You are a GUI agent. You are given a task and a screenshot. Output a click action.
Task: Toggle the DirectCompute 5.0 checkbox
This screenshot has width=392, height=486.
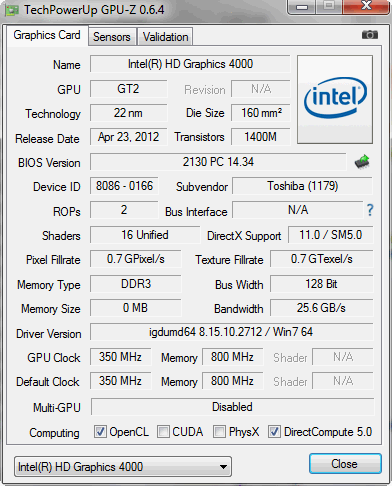[x=274, y=431]
